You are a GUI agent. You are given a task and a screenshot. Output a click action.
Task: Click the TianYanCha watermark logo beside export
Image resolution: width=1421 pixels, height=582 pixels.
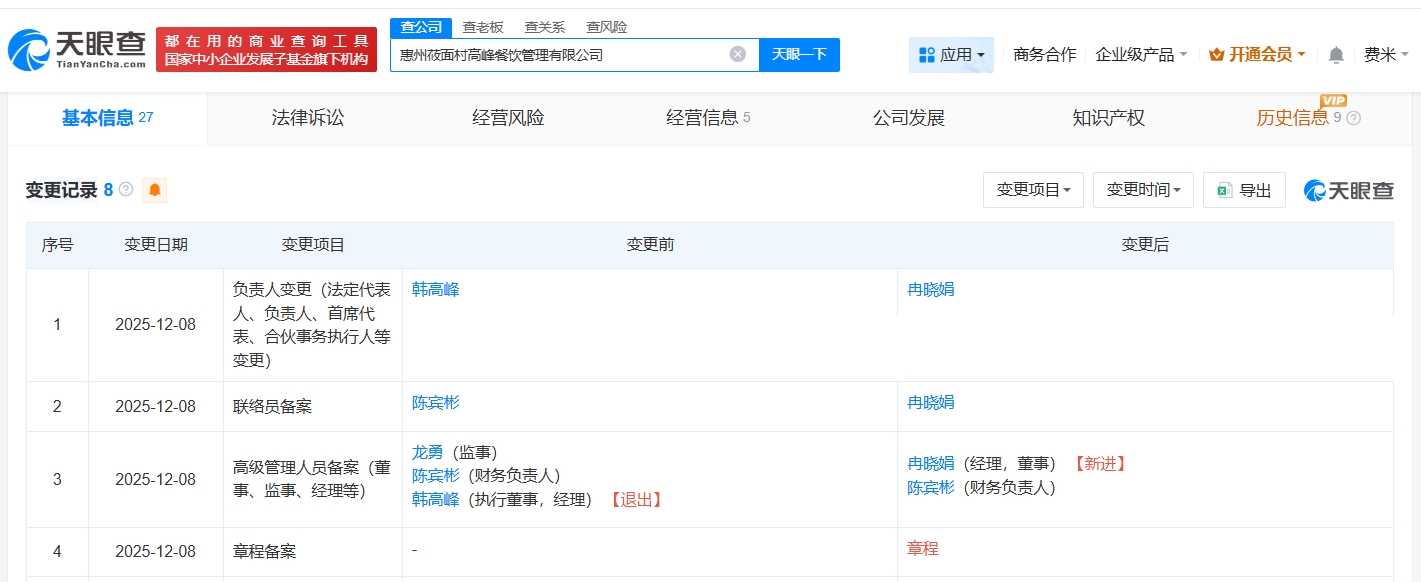tap(1349, 190)
